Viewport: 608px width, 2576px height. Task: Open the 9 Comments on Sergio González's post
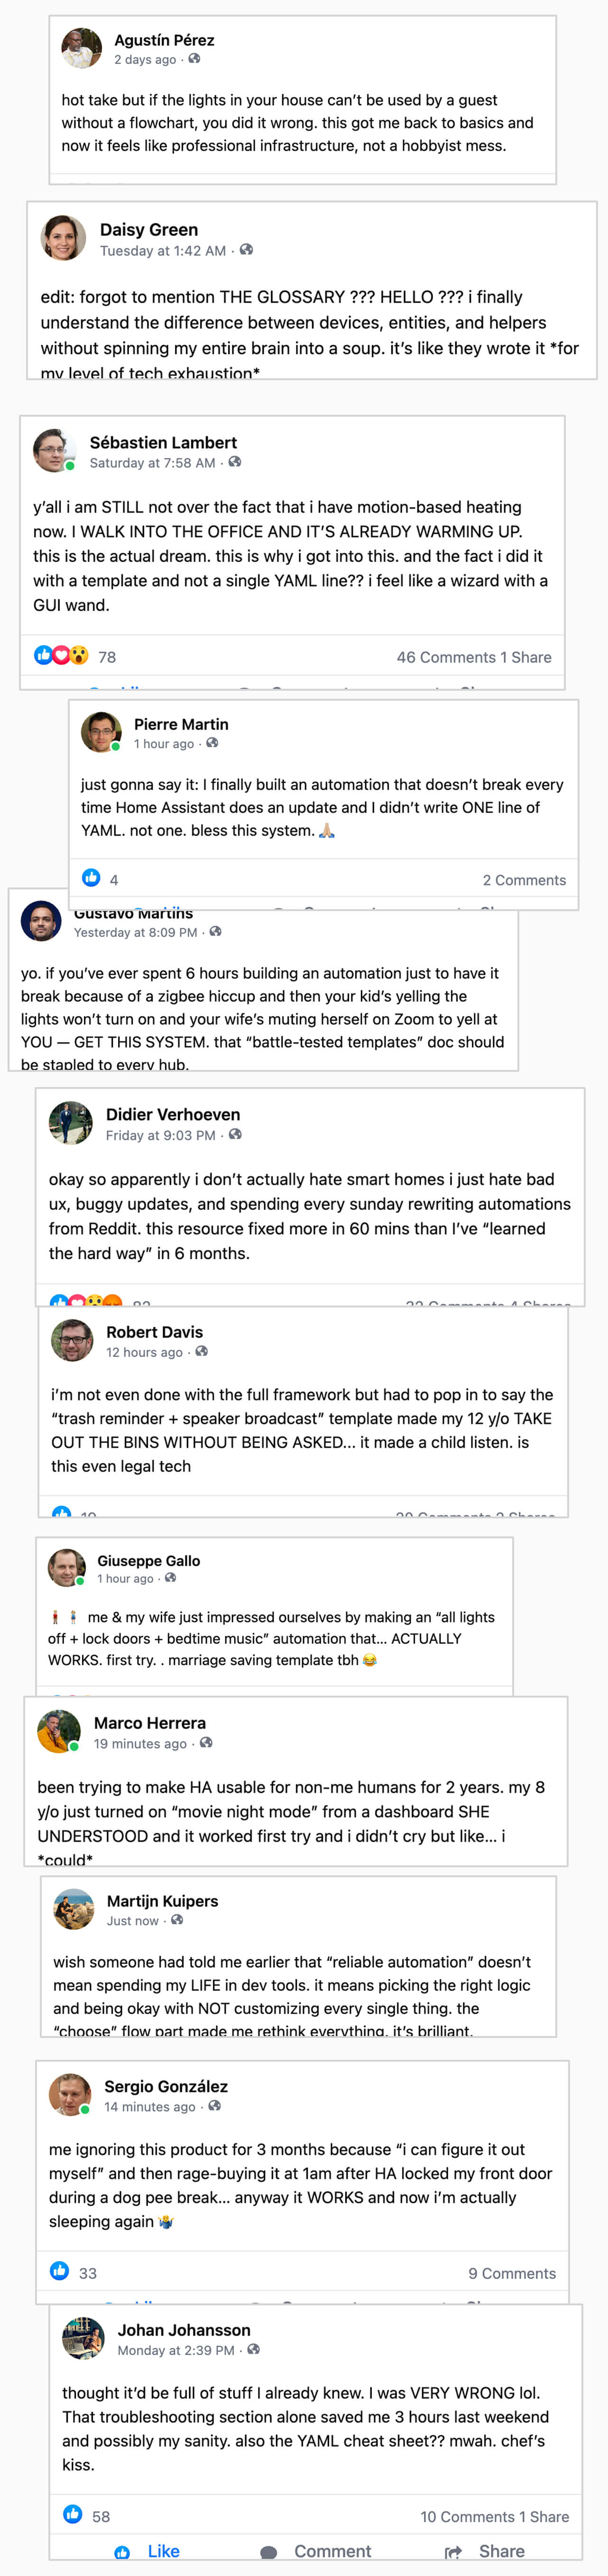point(512,2273)
